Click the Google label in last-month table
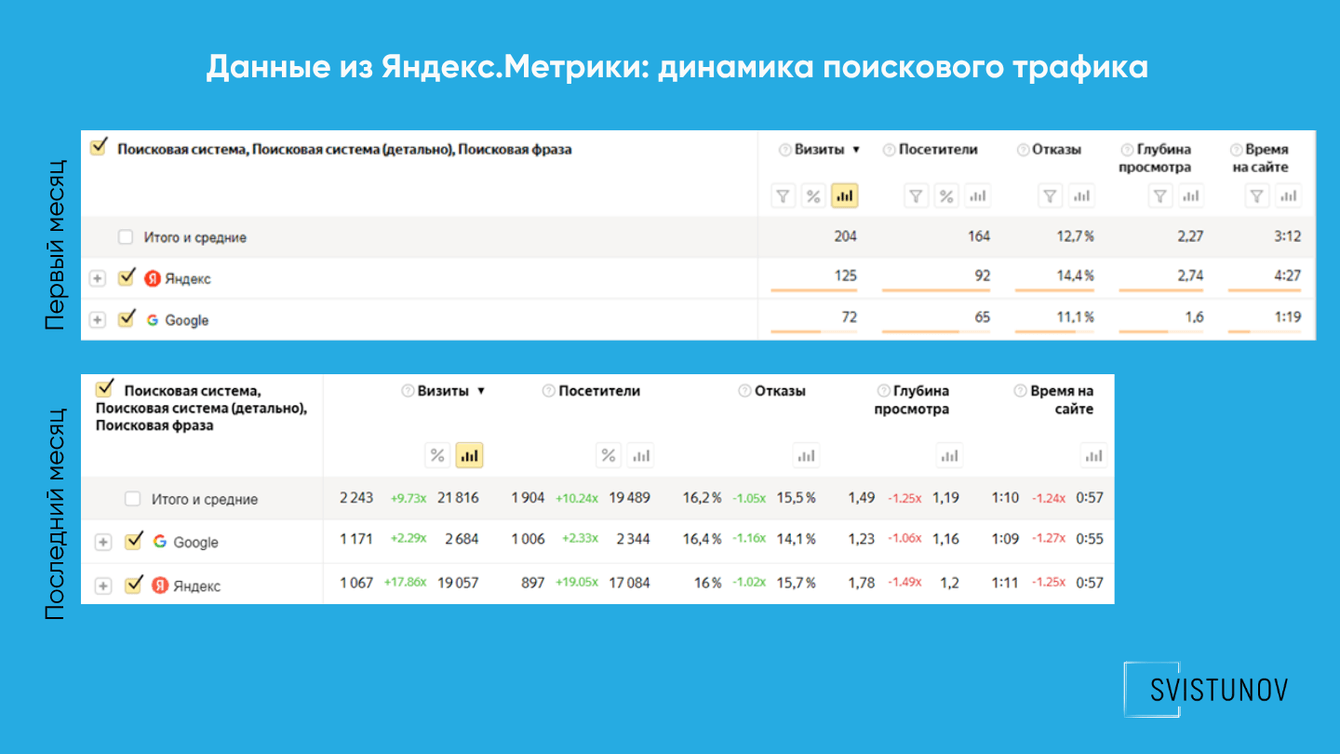This screenshot has height=754, width=1340. tap(196, 542)
